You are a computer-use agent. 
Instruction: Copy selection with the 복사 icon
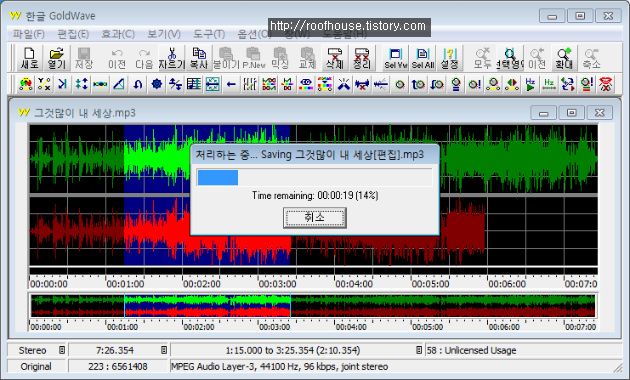pyautogui.click(x=198, y=58)
